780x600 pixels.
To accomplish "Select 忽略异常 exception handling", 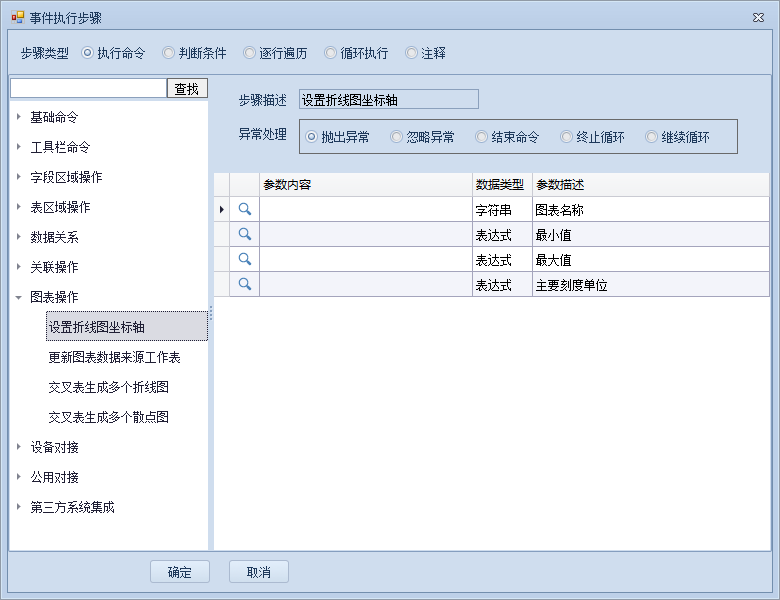I will (x=397, y=137).
